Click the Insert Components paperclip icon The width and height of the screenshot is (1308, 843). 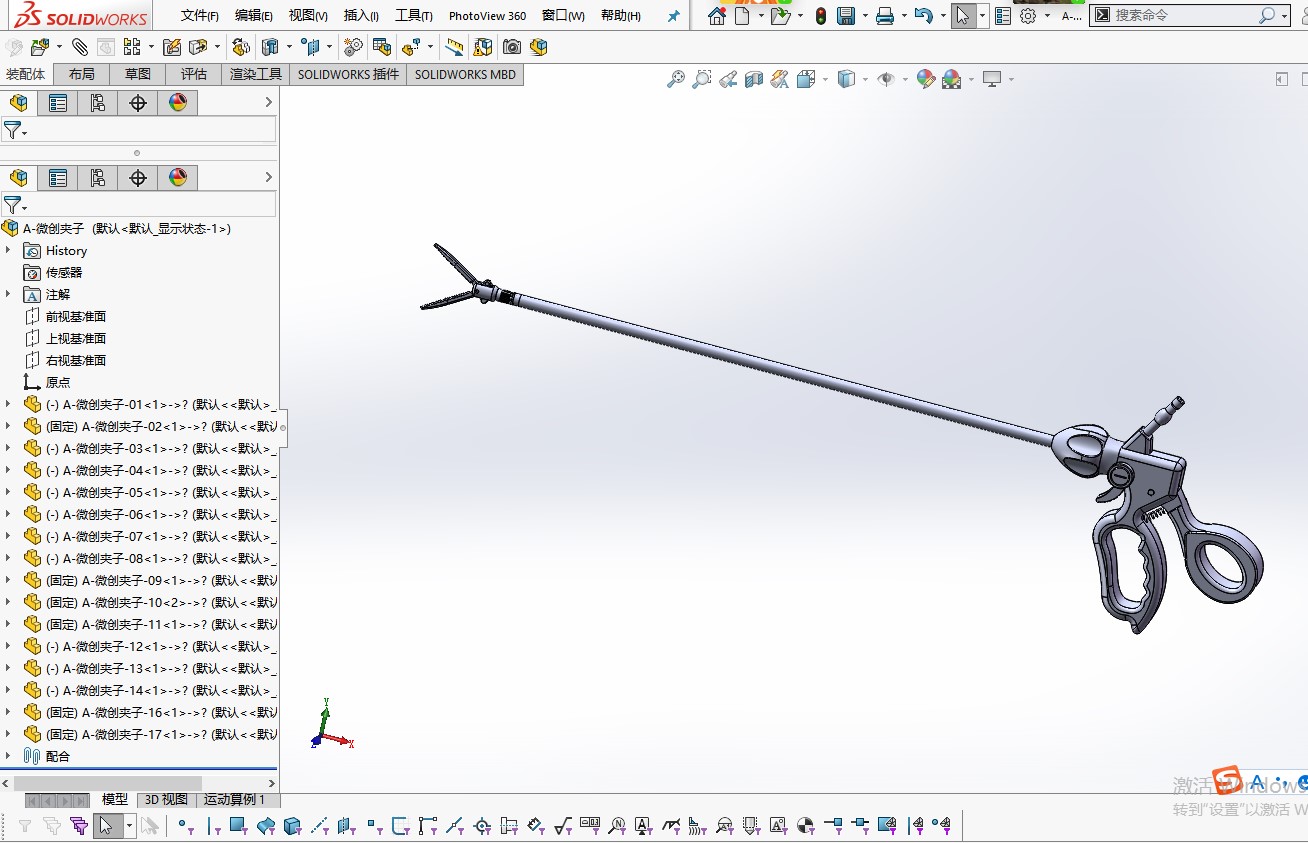point(80,47)
